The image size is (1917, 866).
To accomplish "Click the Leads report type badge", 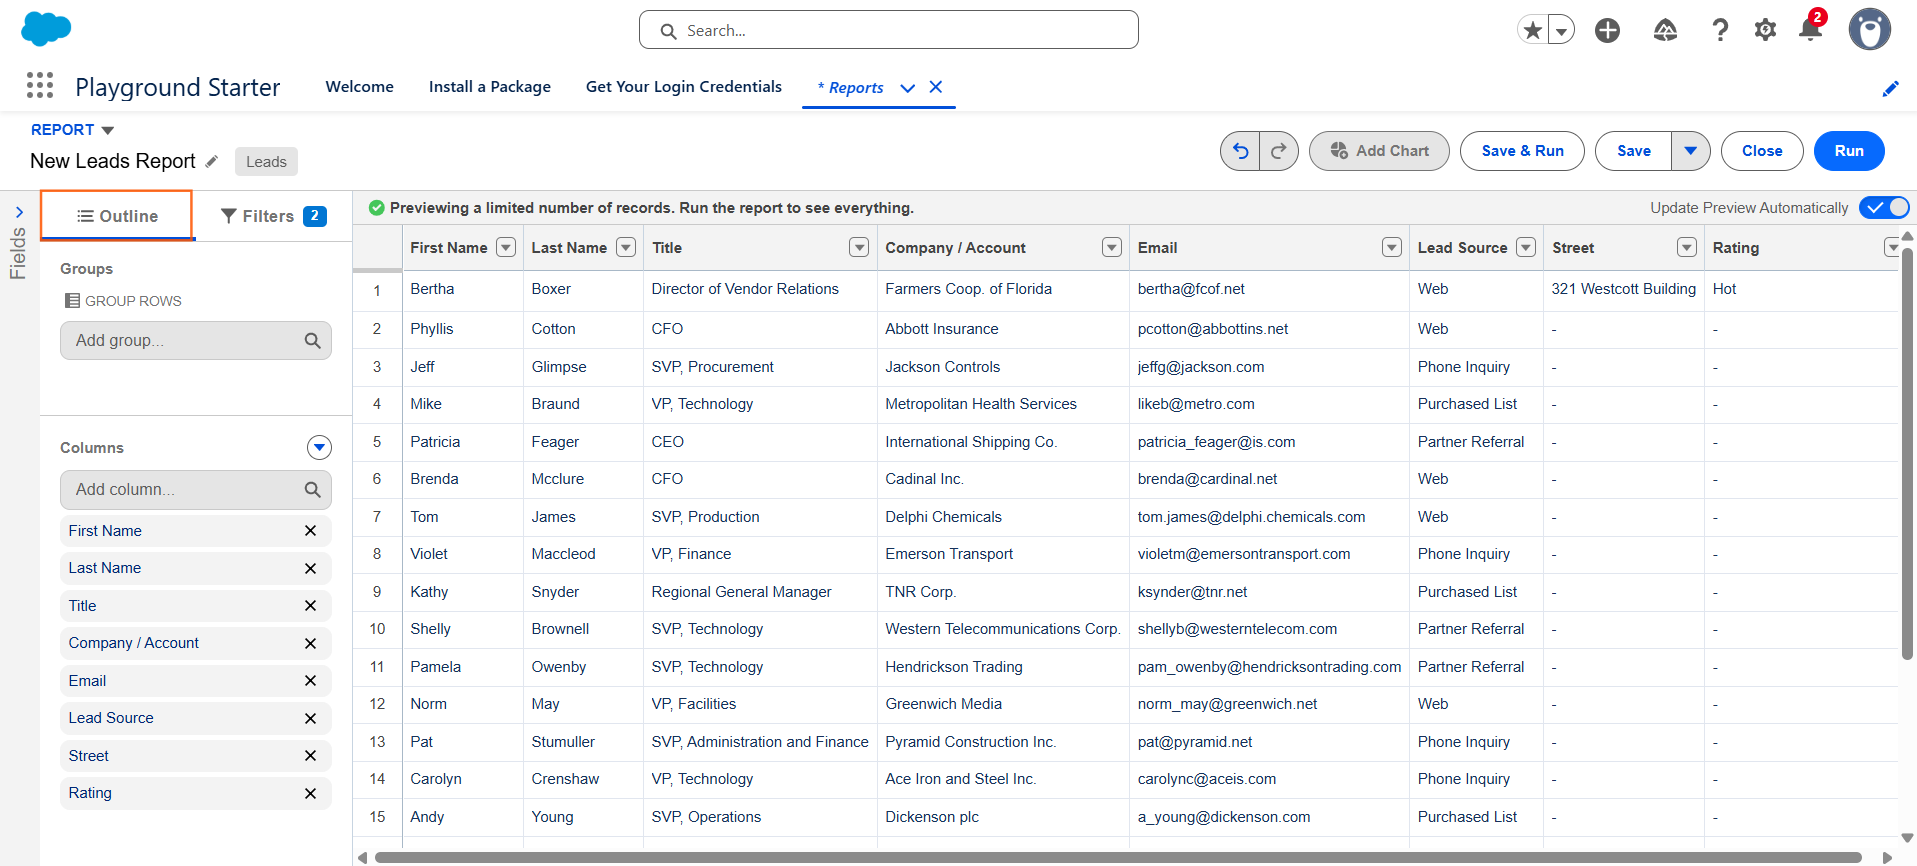I will click(x=266, y=161).
